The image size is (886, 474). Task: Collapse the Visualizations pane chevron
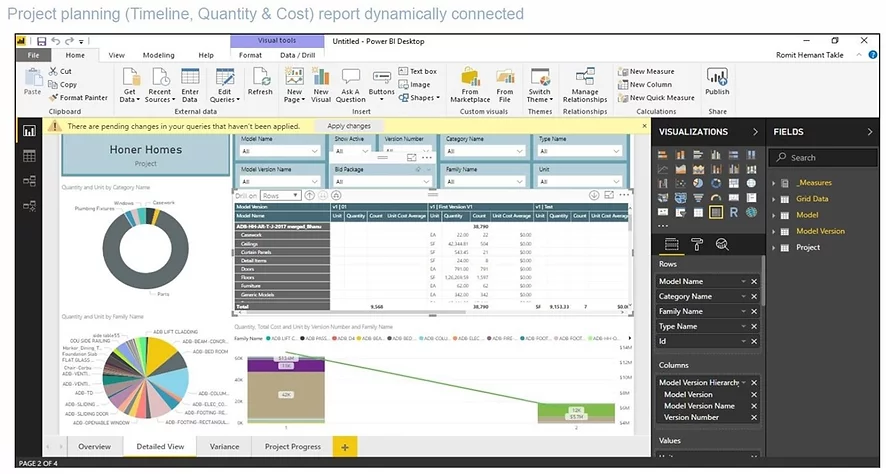click(755, 132)
